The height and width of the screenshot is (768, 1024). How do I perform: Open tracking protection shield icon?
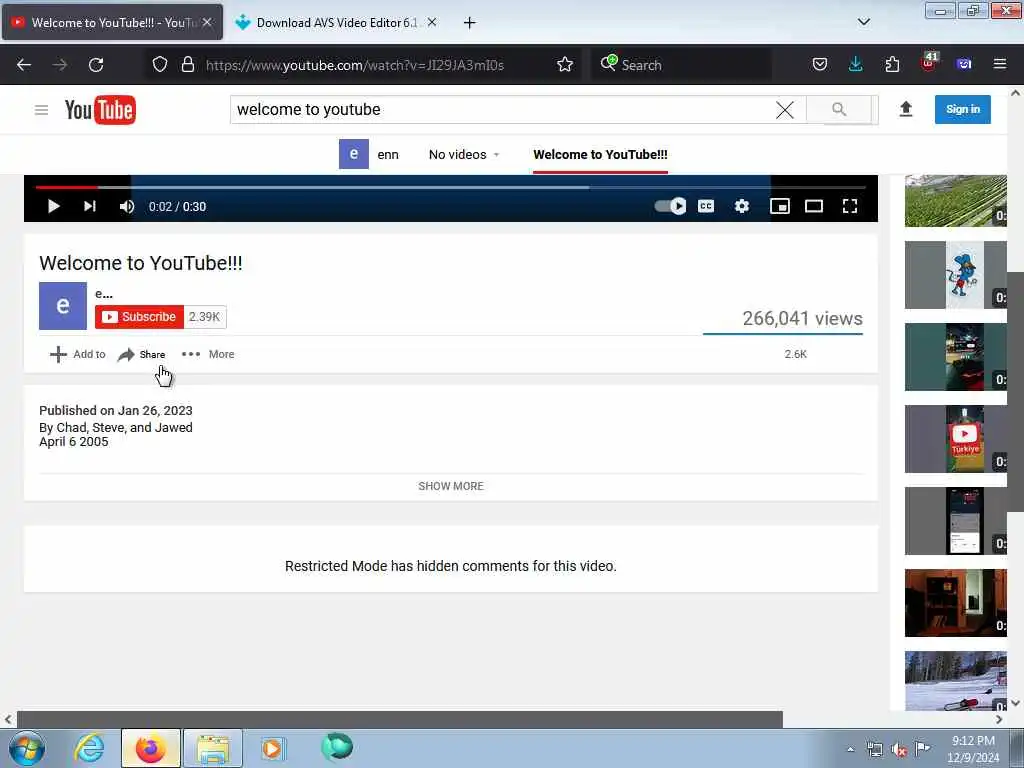[x=160, y=65]
